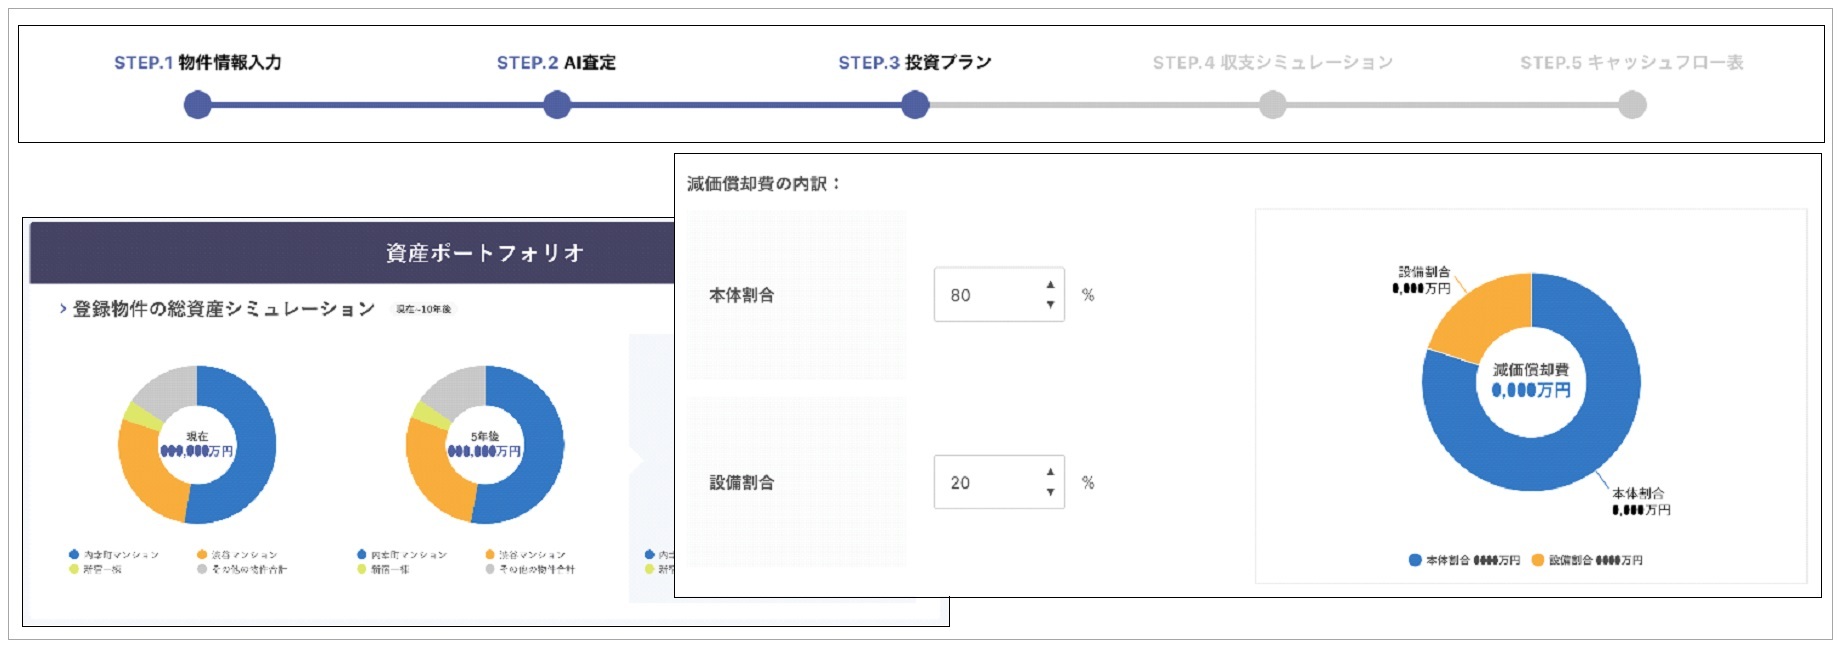
Task: Increase 本体割合 value with up arrow
Action: click(1050, 285)
